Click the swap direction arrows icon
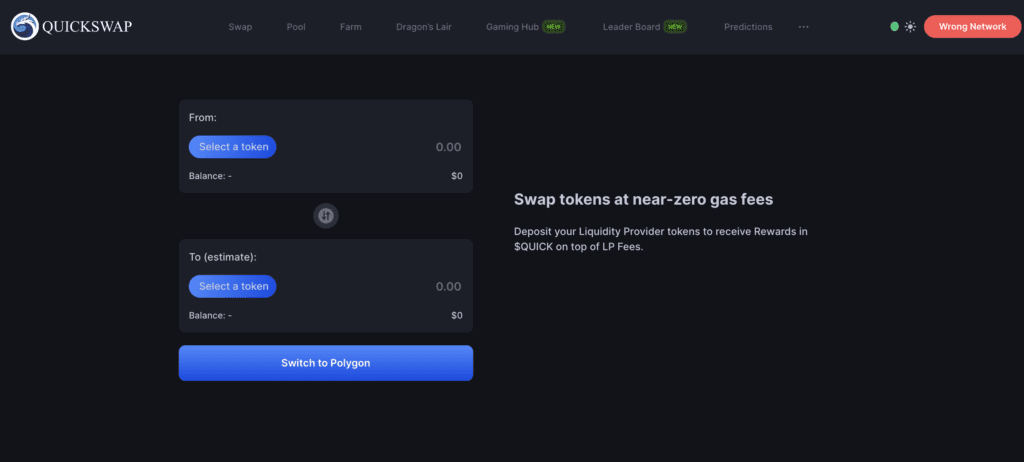The height and width of the screenshot is (462, 1024). 326,216
